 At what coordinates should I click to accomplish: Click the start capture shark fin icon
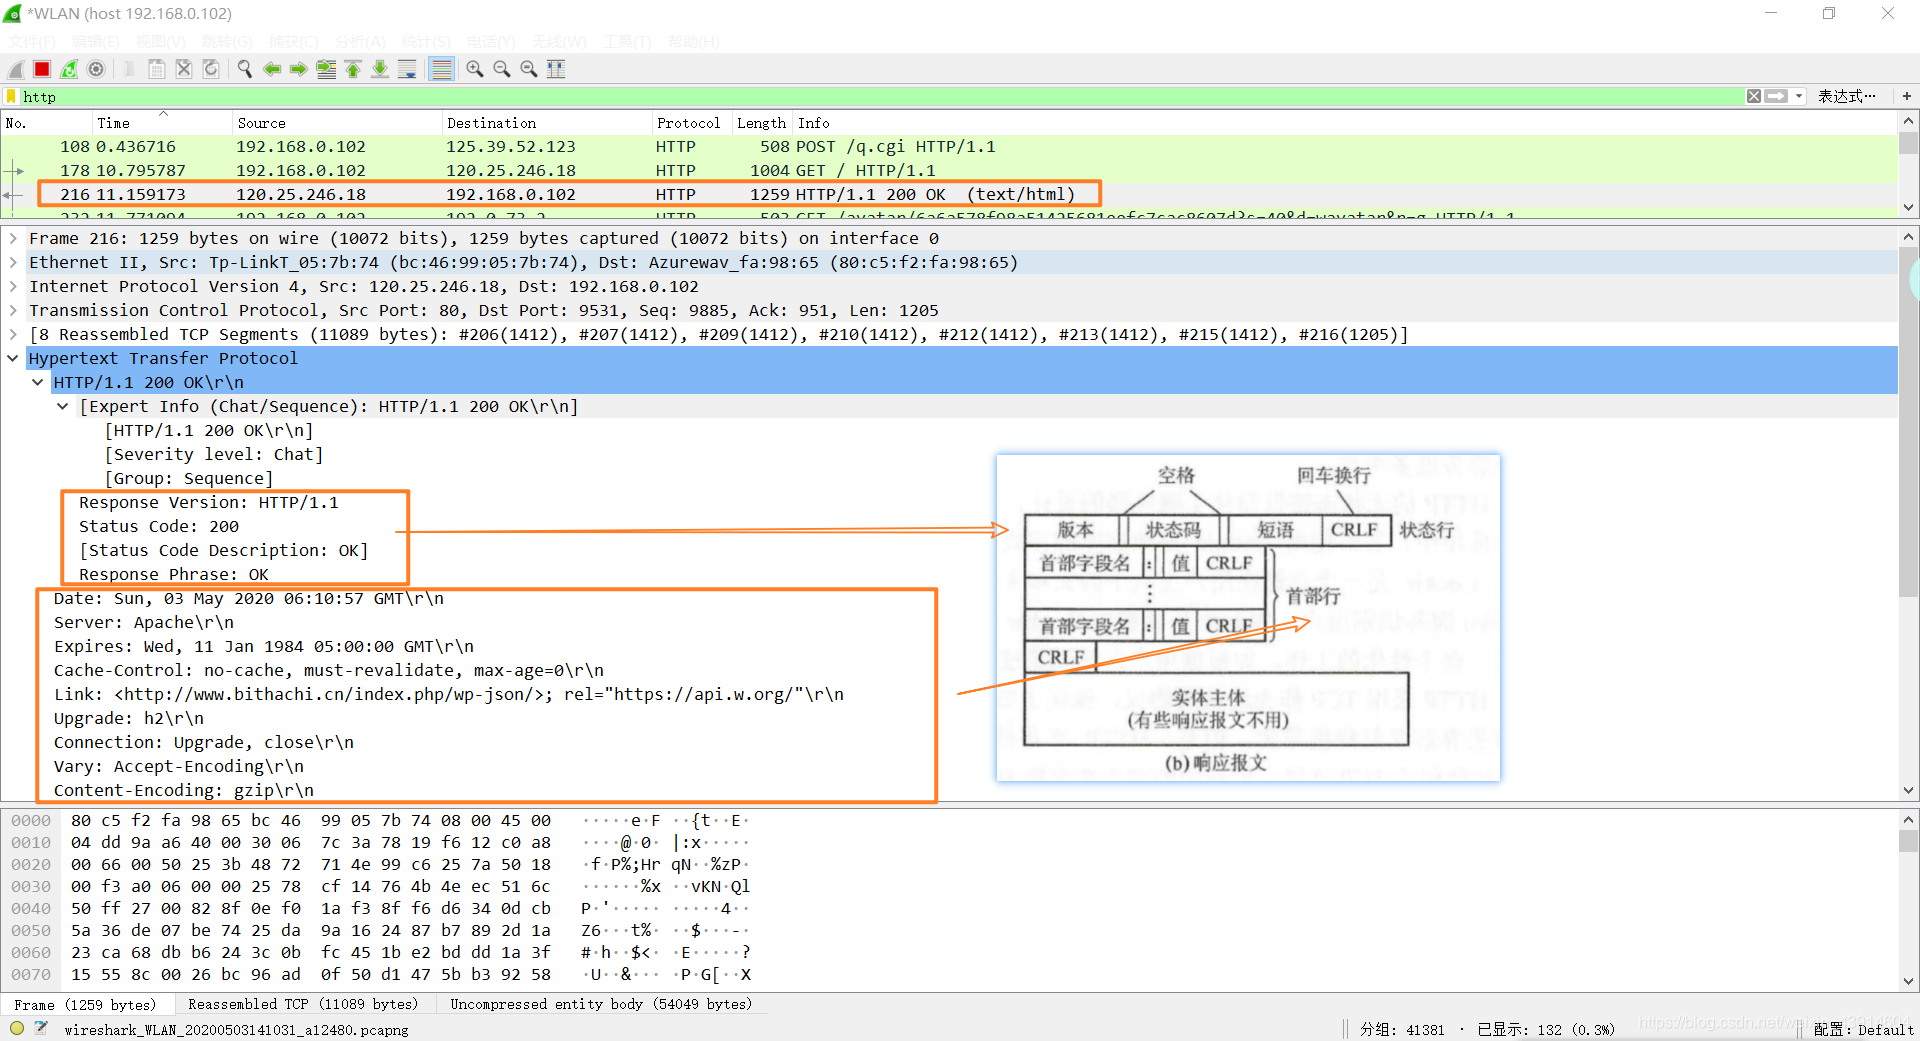[16, 69]
